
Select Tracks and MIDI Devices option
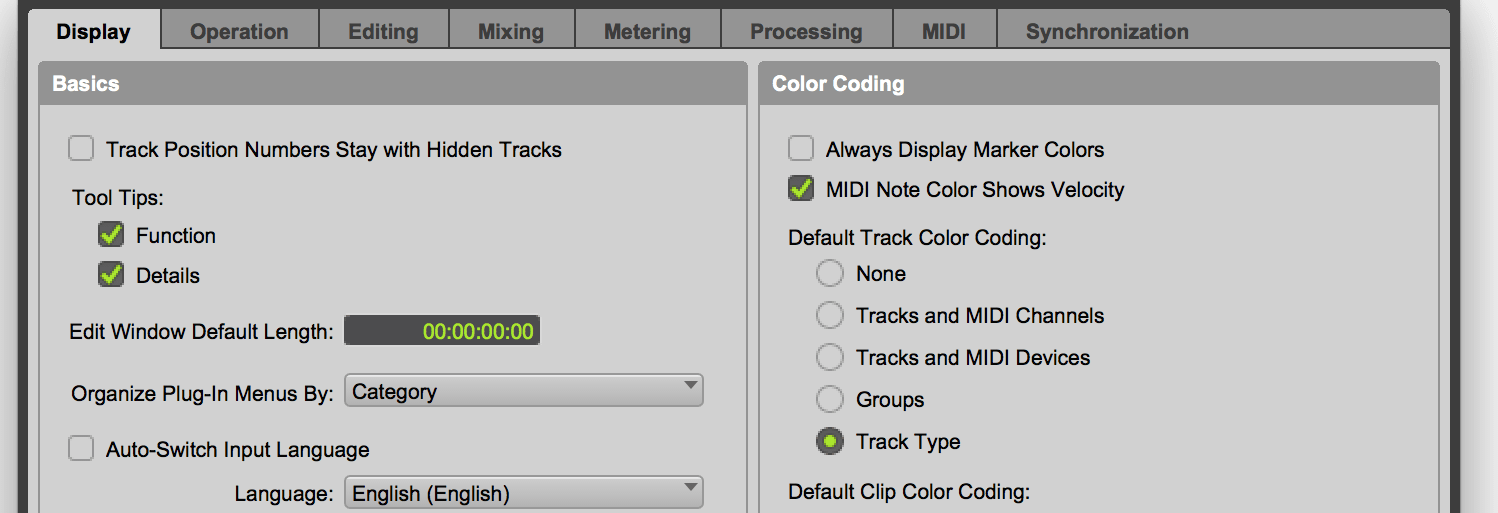coord(830,358)
